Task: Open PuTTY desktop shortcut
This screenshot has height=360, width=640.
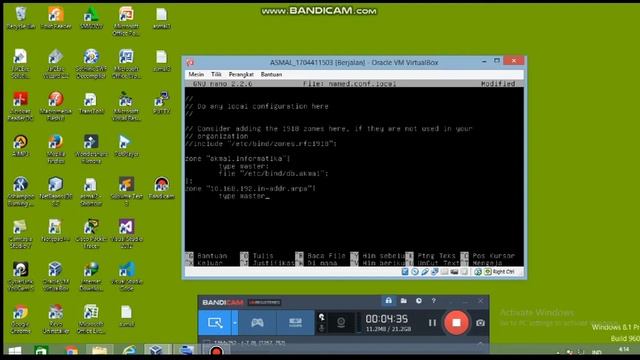Action: click(x=162, y=103)
